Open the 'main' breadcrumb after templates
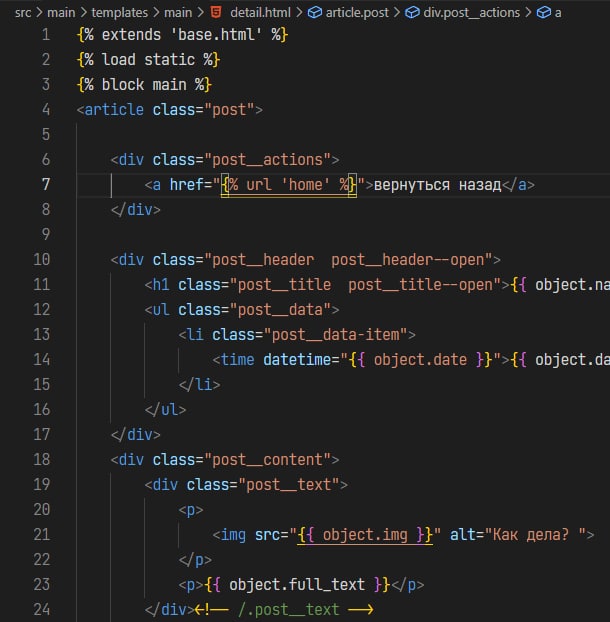 [x=178, y=13]
